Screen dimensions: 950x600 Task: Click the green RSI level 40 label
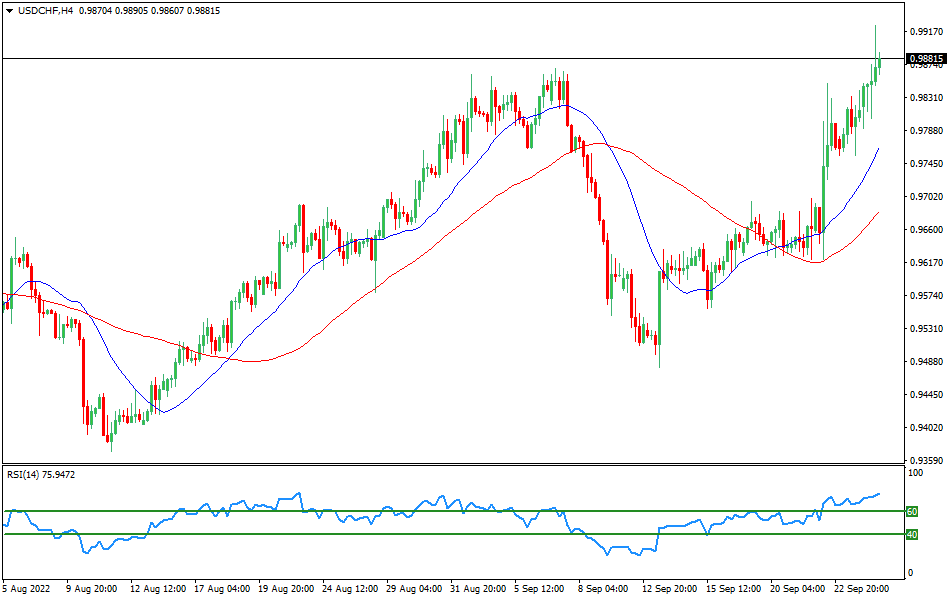point(911,535)
